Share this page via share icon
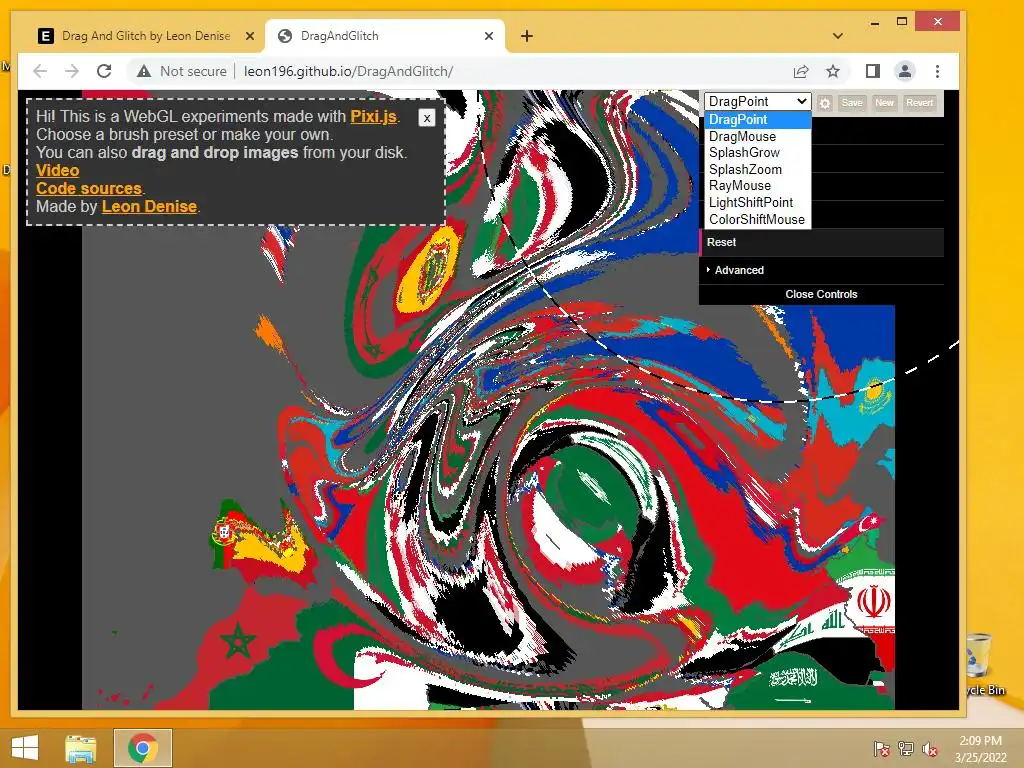This screenshot has width=1024, height=768. [801, 71]
